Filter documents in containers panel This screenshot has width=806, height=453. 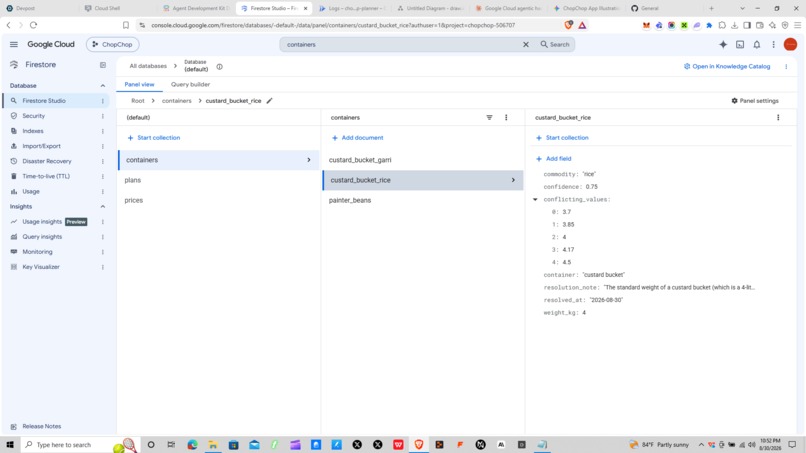tap(489, 118)
